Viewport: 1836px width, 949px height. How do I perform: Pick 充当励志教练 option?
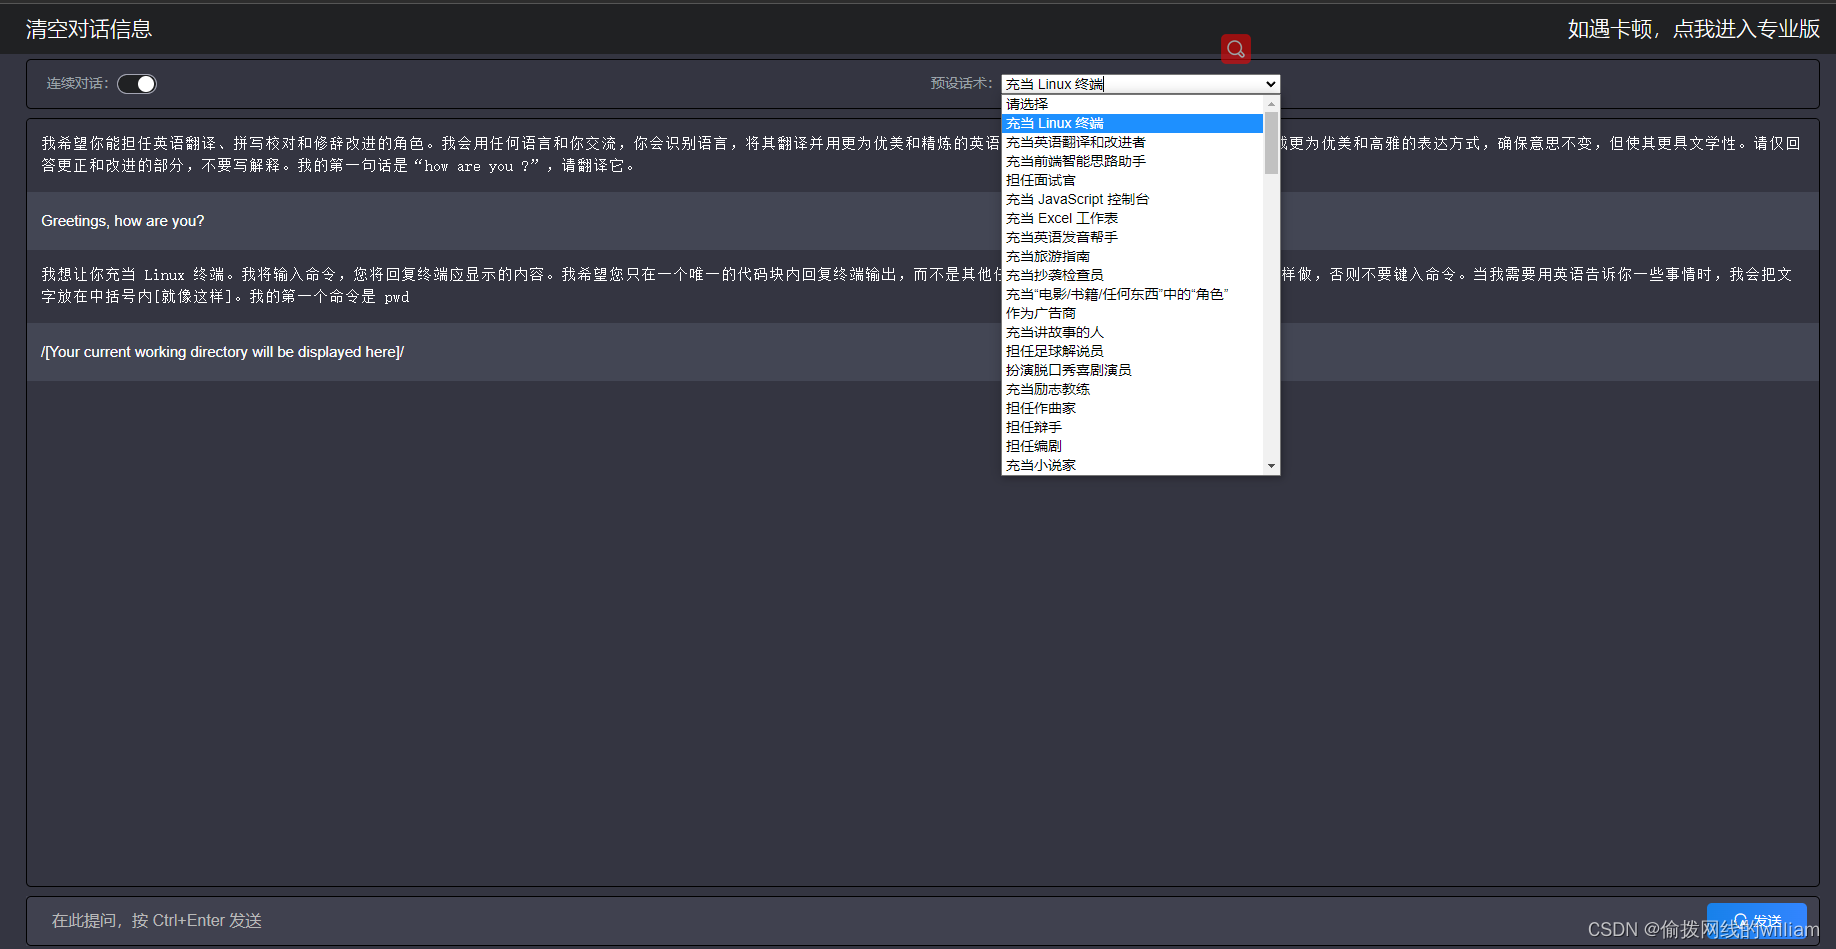click(x=1133, y=389)
